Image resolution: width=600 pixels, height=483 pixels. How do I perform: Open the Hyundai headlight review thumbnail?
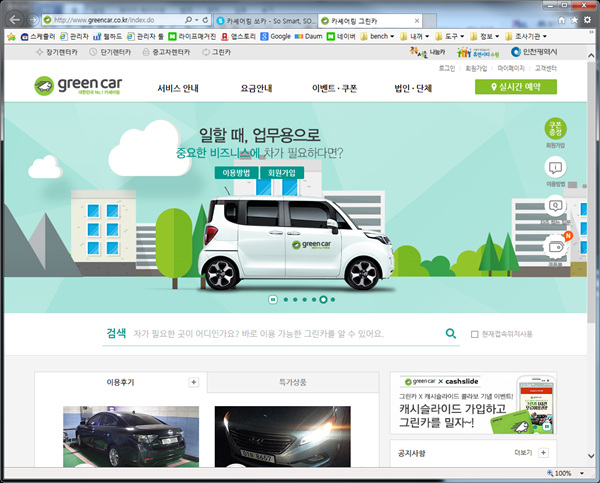282,437
